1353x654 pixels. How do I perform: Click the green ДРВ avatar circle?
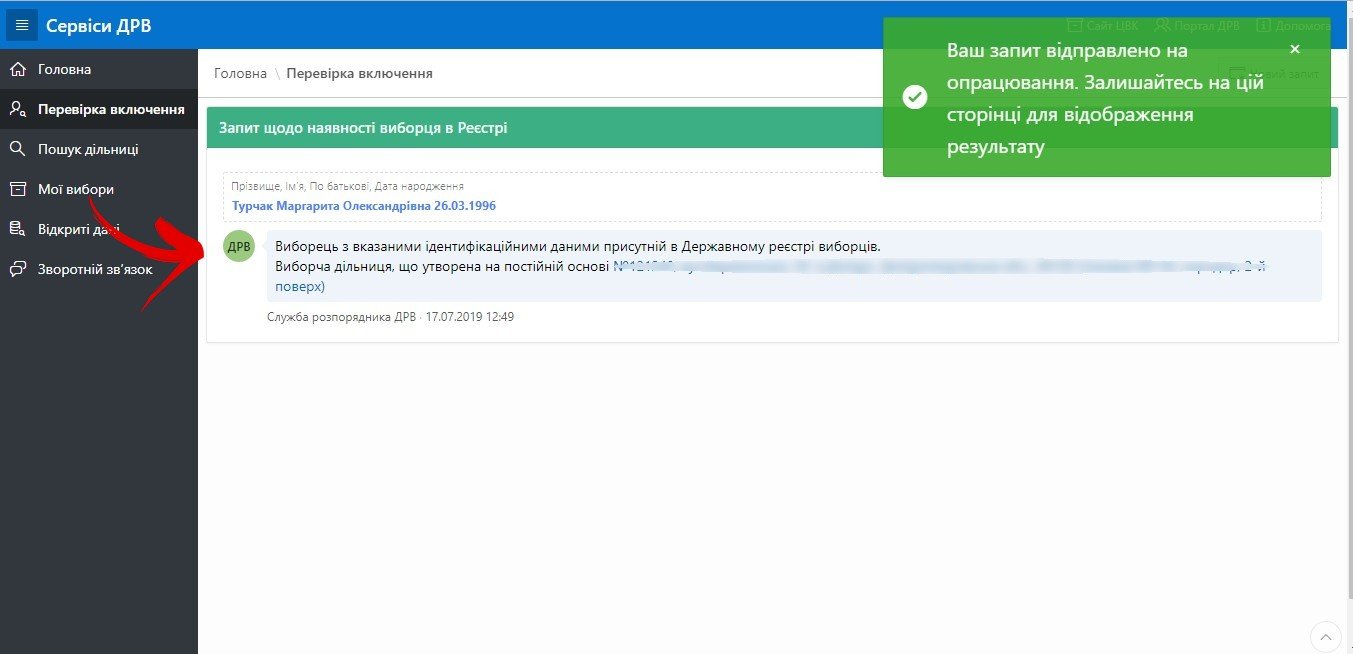tap(239, 246)
